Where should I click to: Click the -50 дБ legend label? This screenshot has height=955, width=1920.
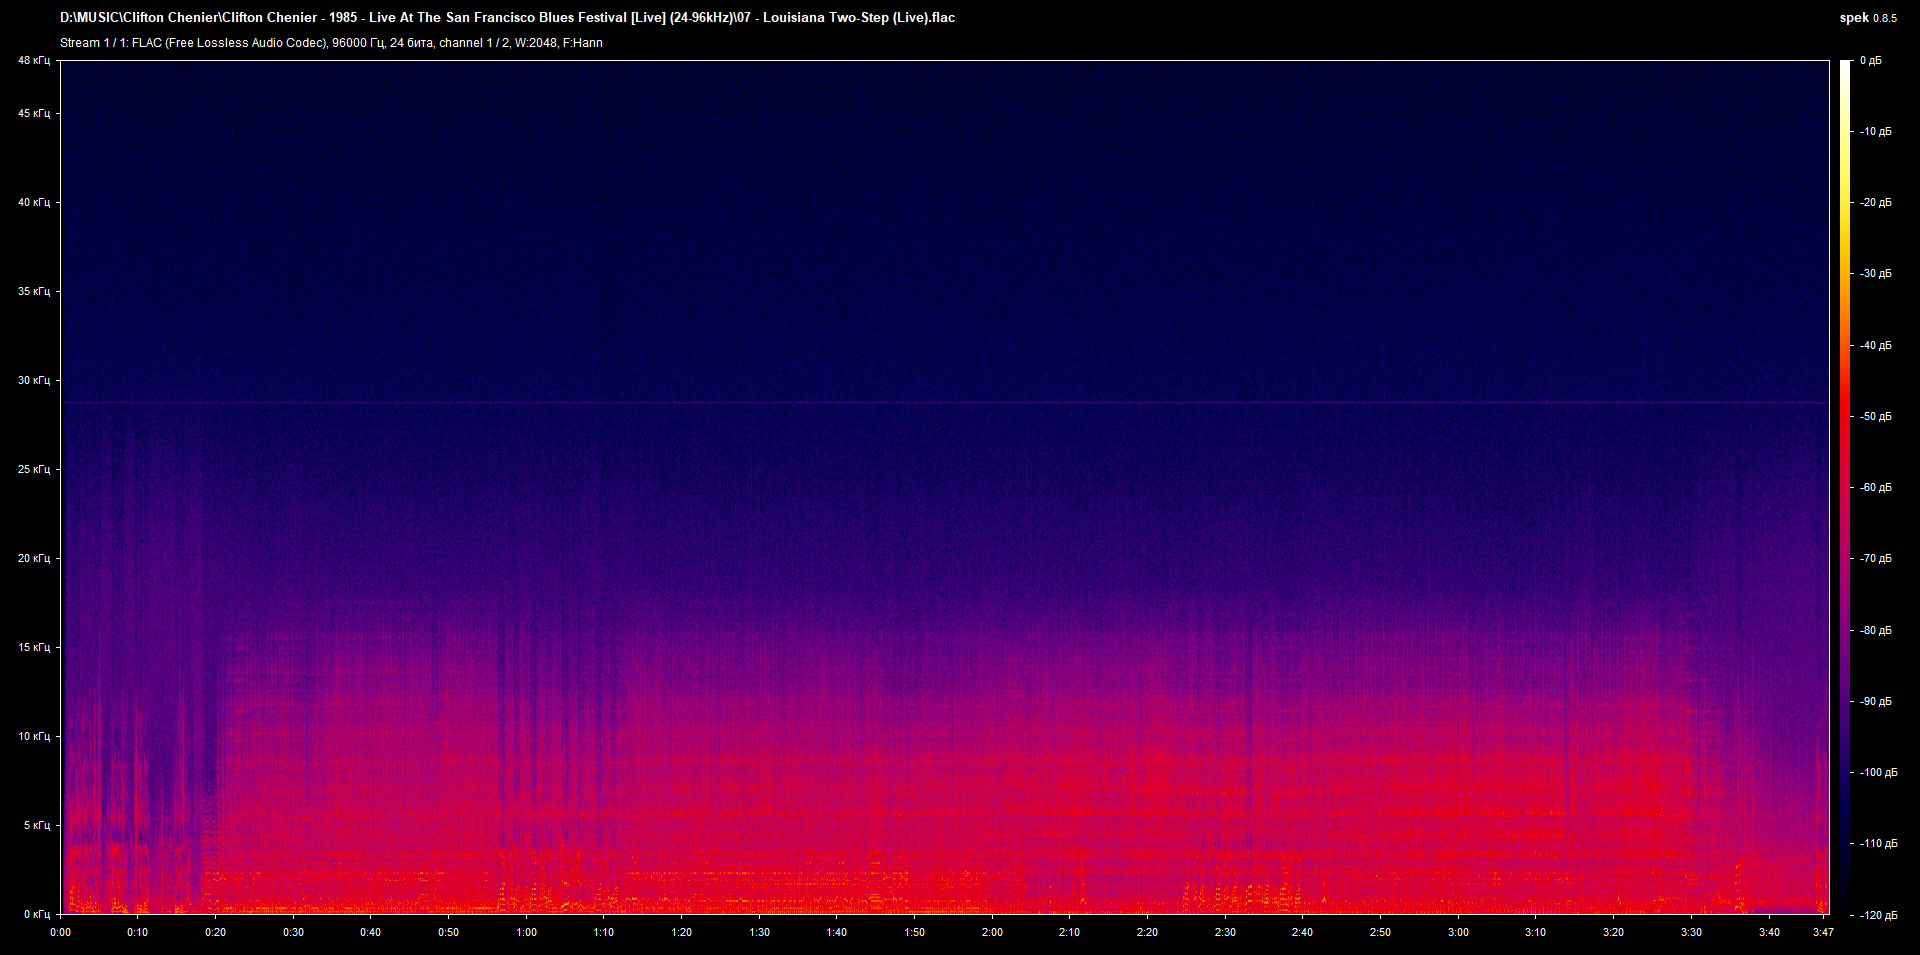1875,416
